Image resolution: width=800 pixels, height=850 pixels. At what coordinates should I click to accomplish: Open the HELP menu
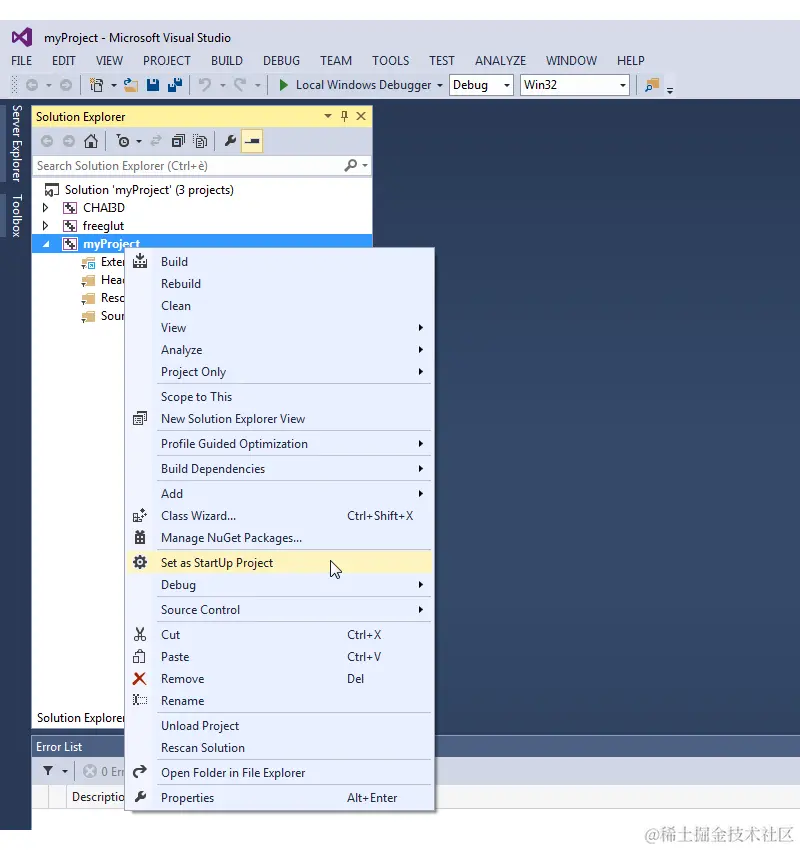631,61
